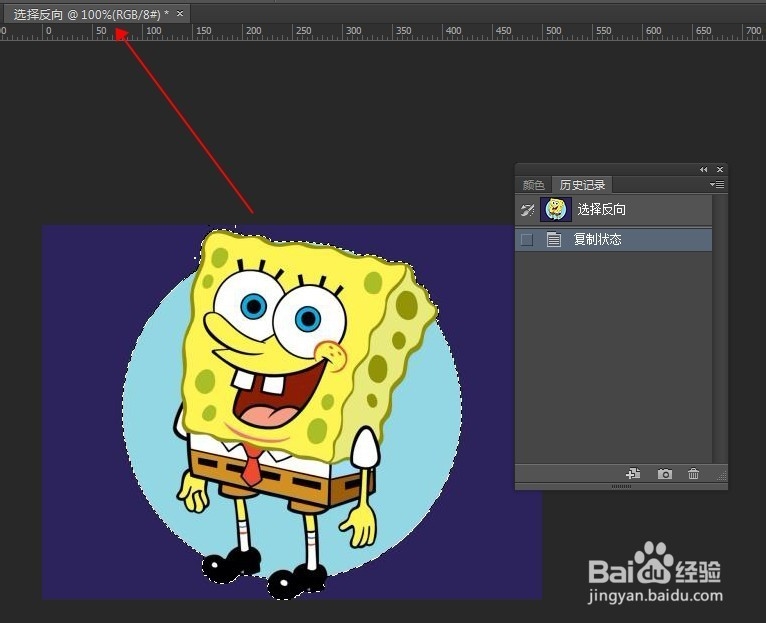This screenshot has height=623, width=766.
Task: Click the history panel bottom resize handle
Action: pyautogui.click(x=621, y=487)
